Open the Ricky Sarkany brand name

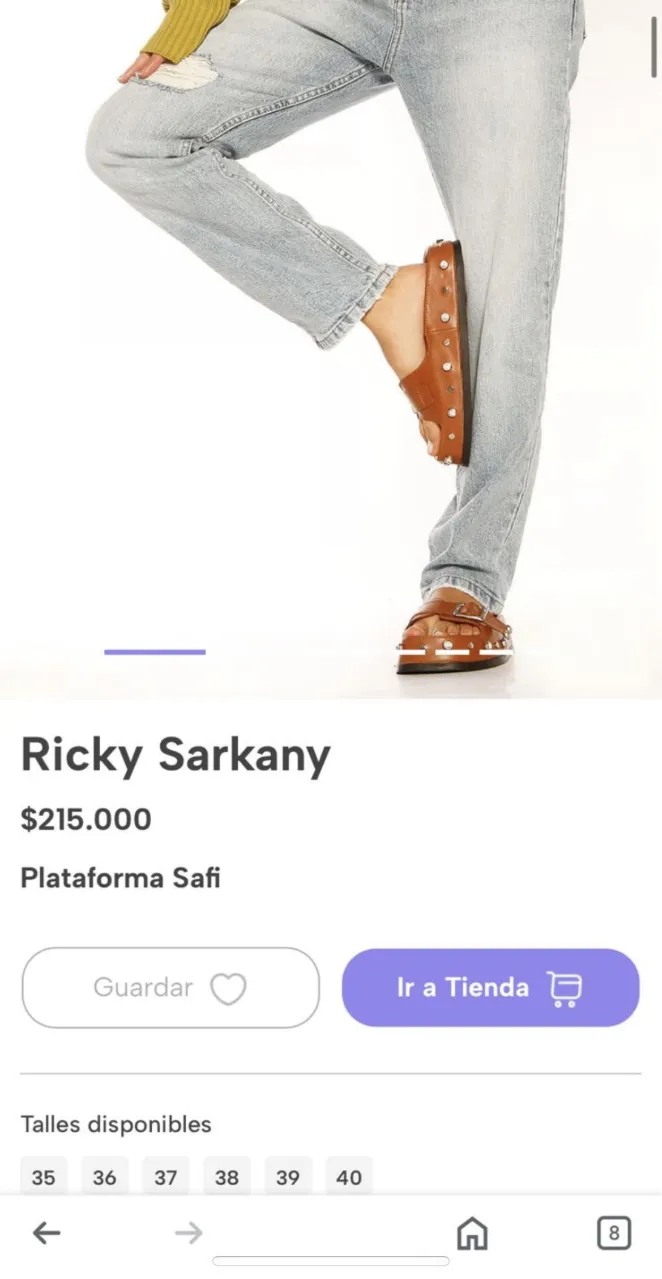[175, 755]
